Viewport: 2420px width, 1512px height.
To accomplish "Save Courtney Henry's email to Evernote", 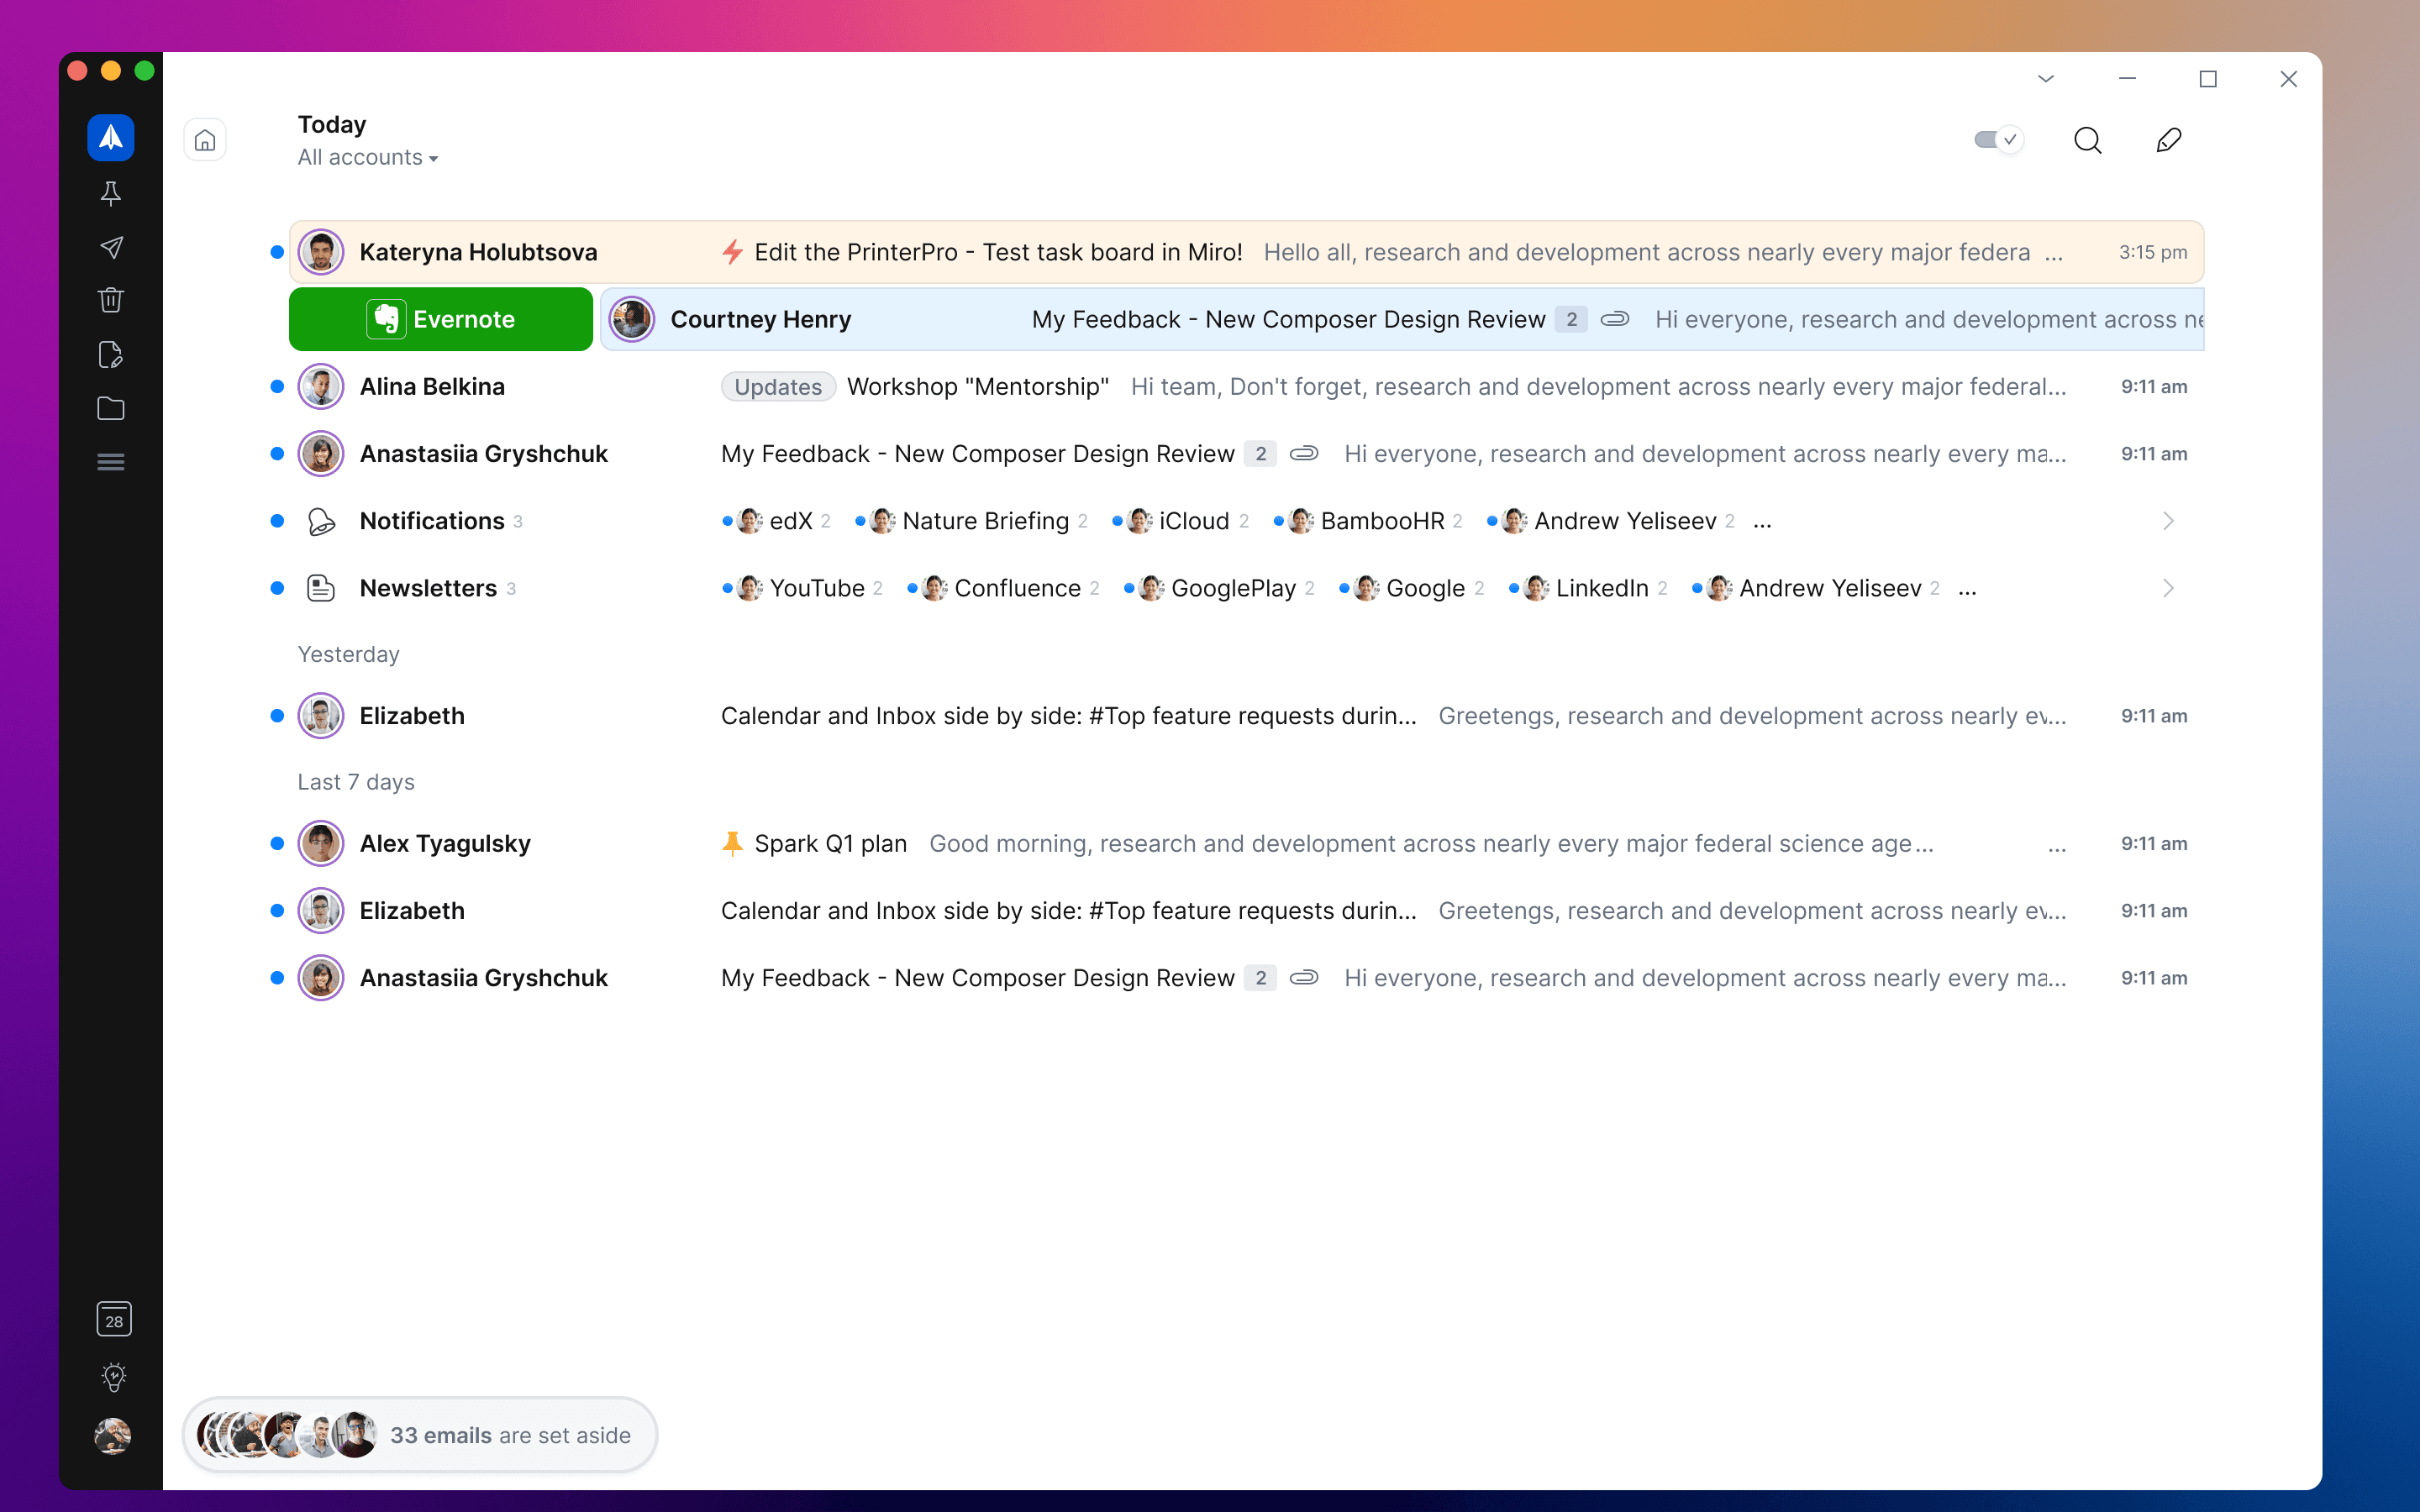I will (441, 319).
